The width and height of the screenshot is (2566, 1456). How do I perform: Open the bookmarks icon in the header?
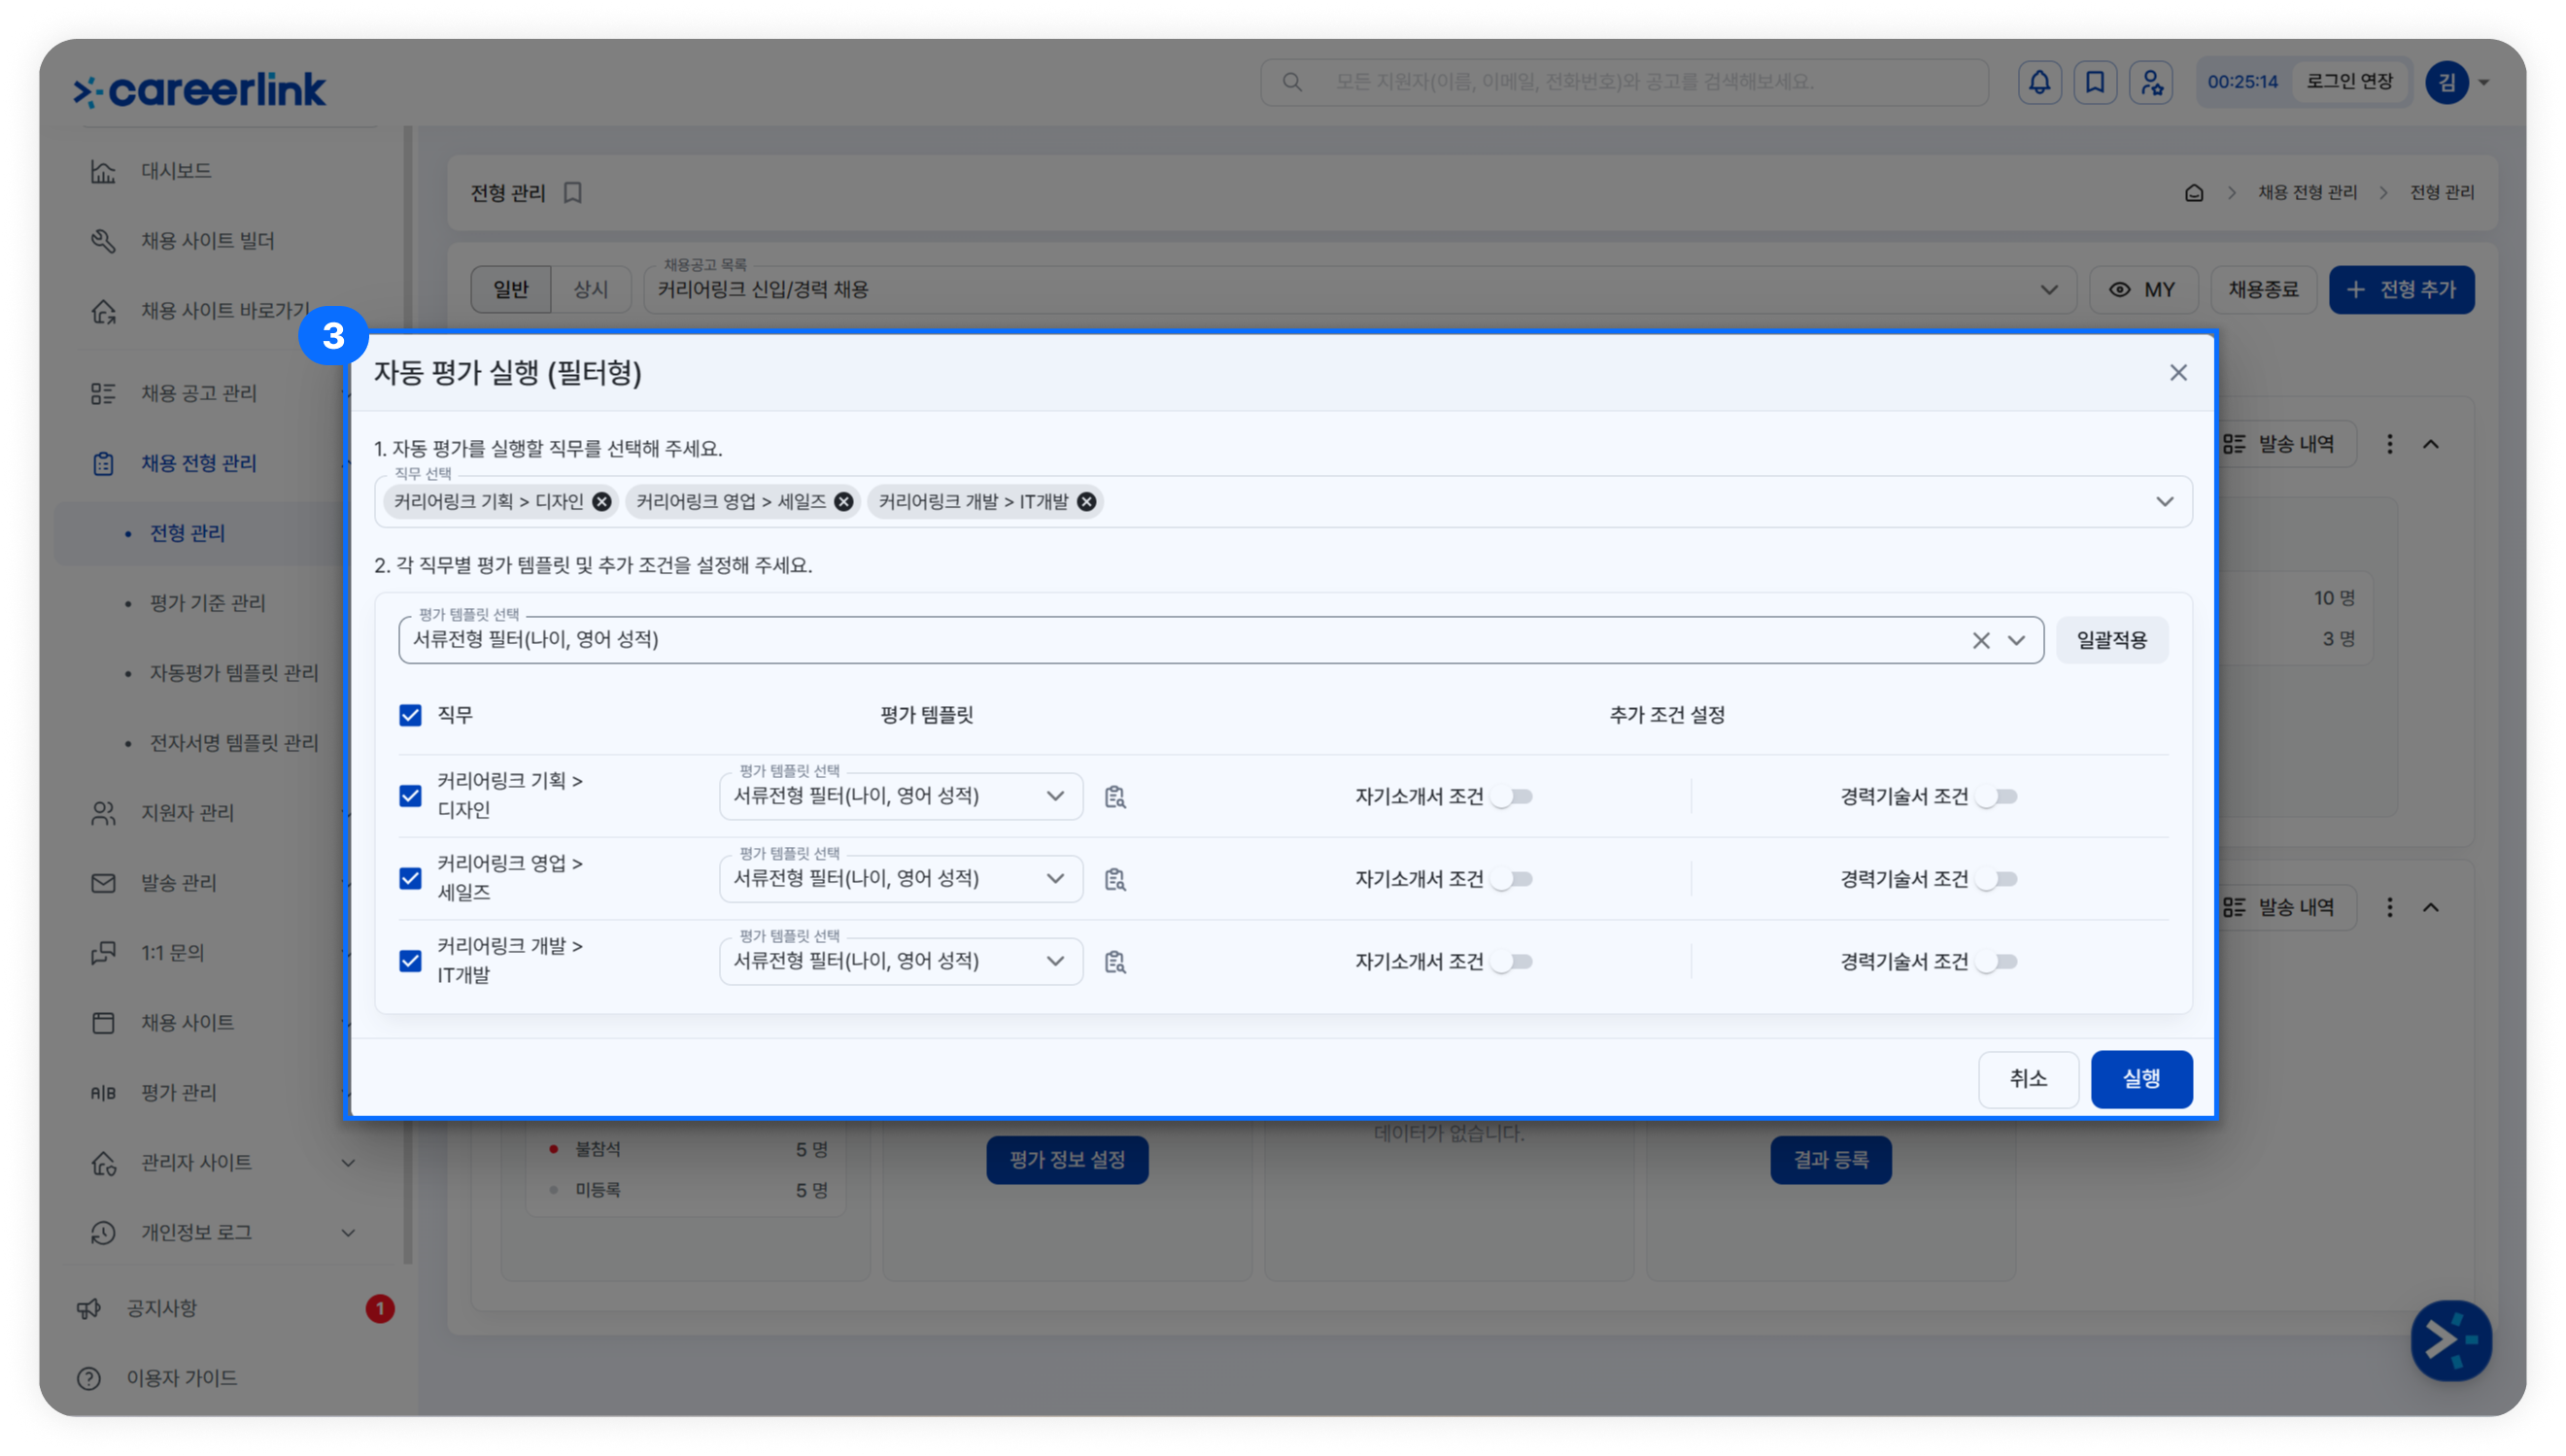(x=2095, y=82)
